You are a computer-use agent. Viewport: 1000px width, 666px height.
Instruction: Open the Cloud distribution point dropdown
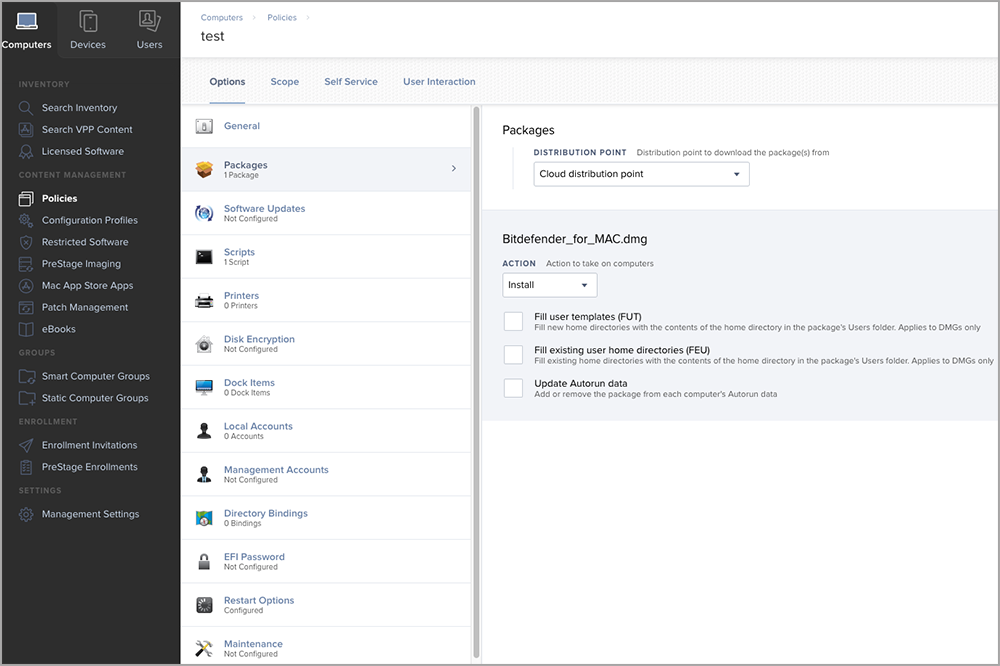tap(641, 174)
